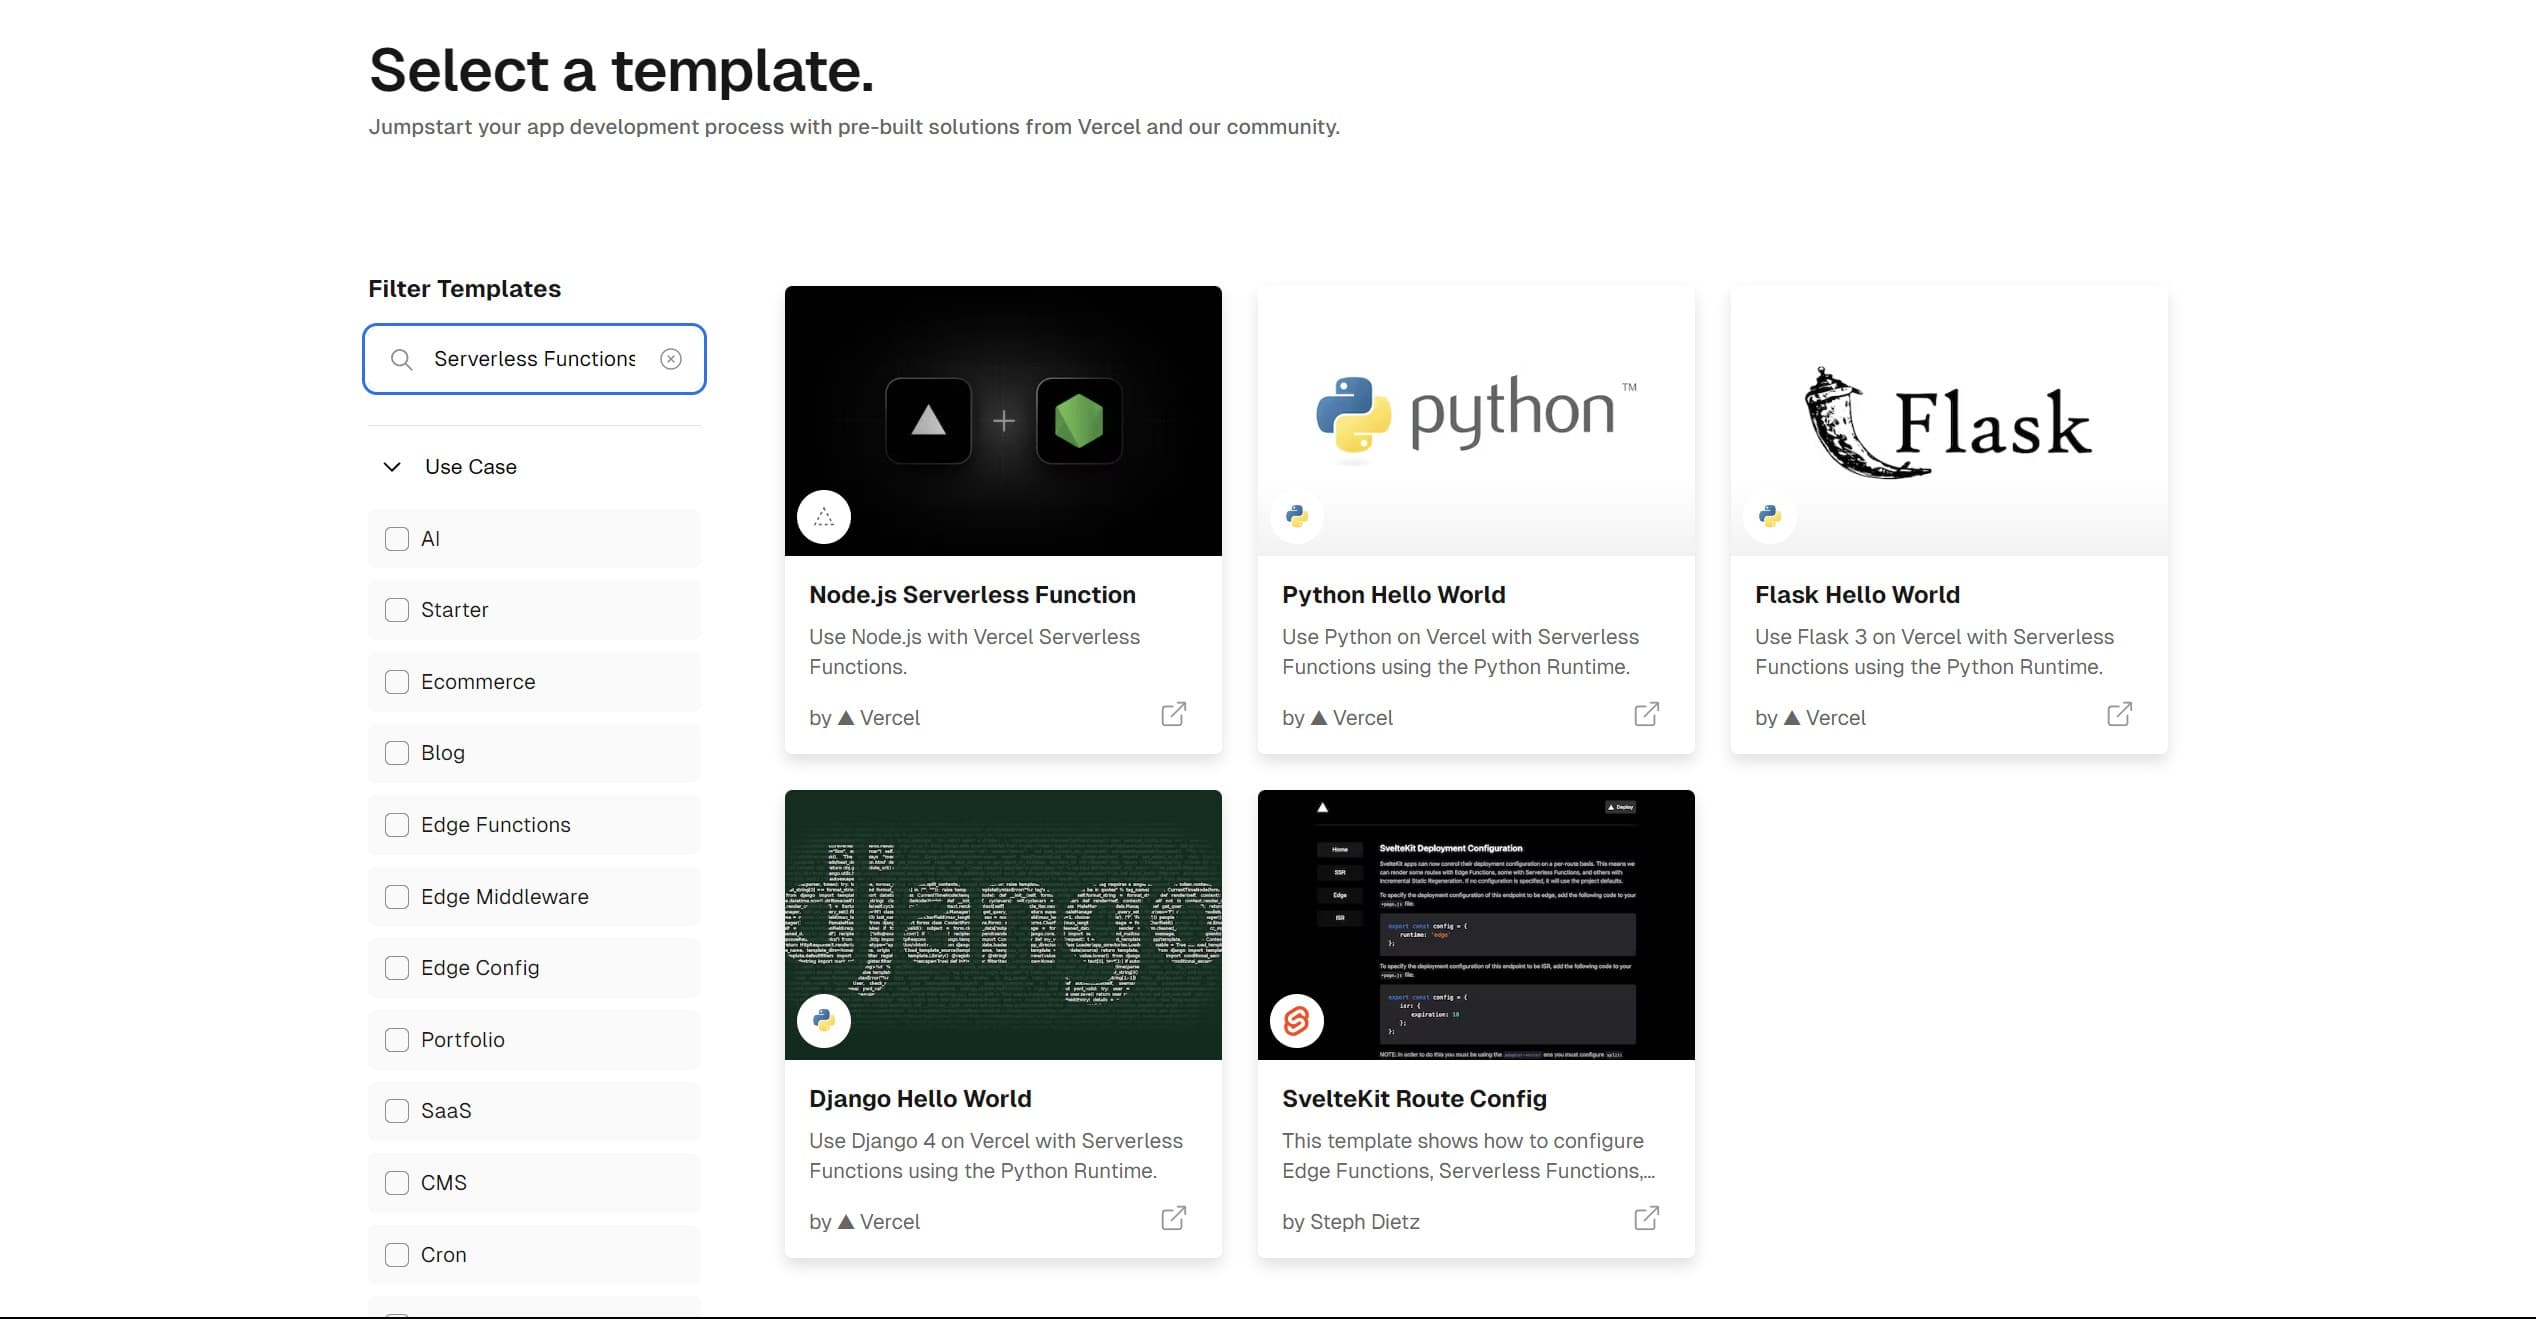This screenshot has height=1319, width=2536.
Task: Toggle the AI use case checkbox
Action: 396,537
